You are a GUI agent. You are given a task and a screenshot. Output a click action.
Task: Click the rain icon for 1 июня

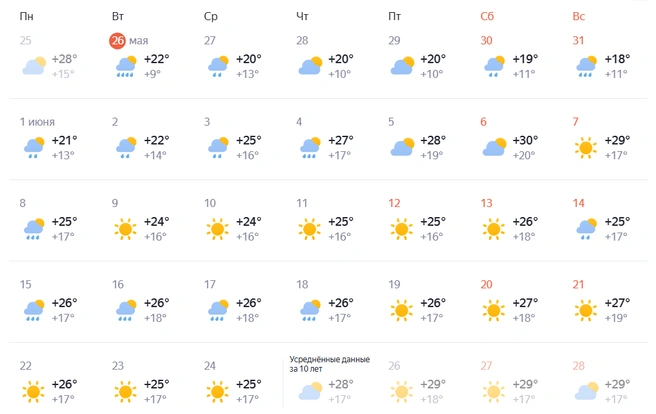pos(34,148)
